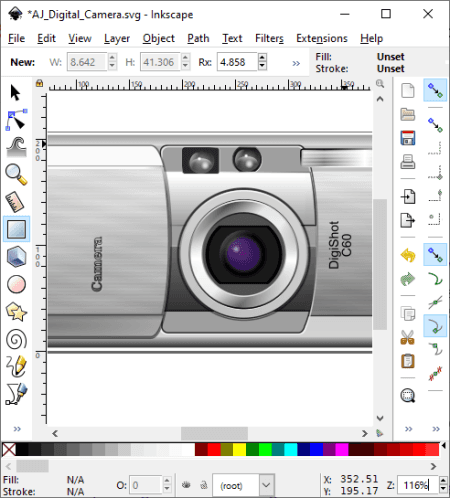
Task: Select the Bezier pen tool
Action: pyautogui.click(x=16, y=394)
